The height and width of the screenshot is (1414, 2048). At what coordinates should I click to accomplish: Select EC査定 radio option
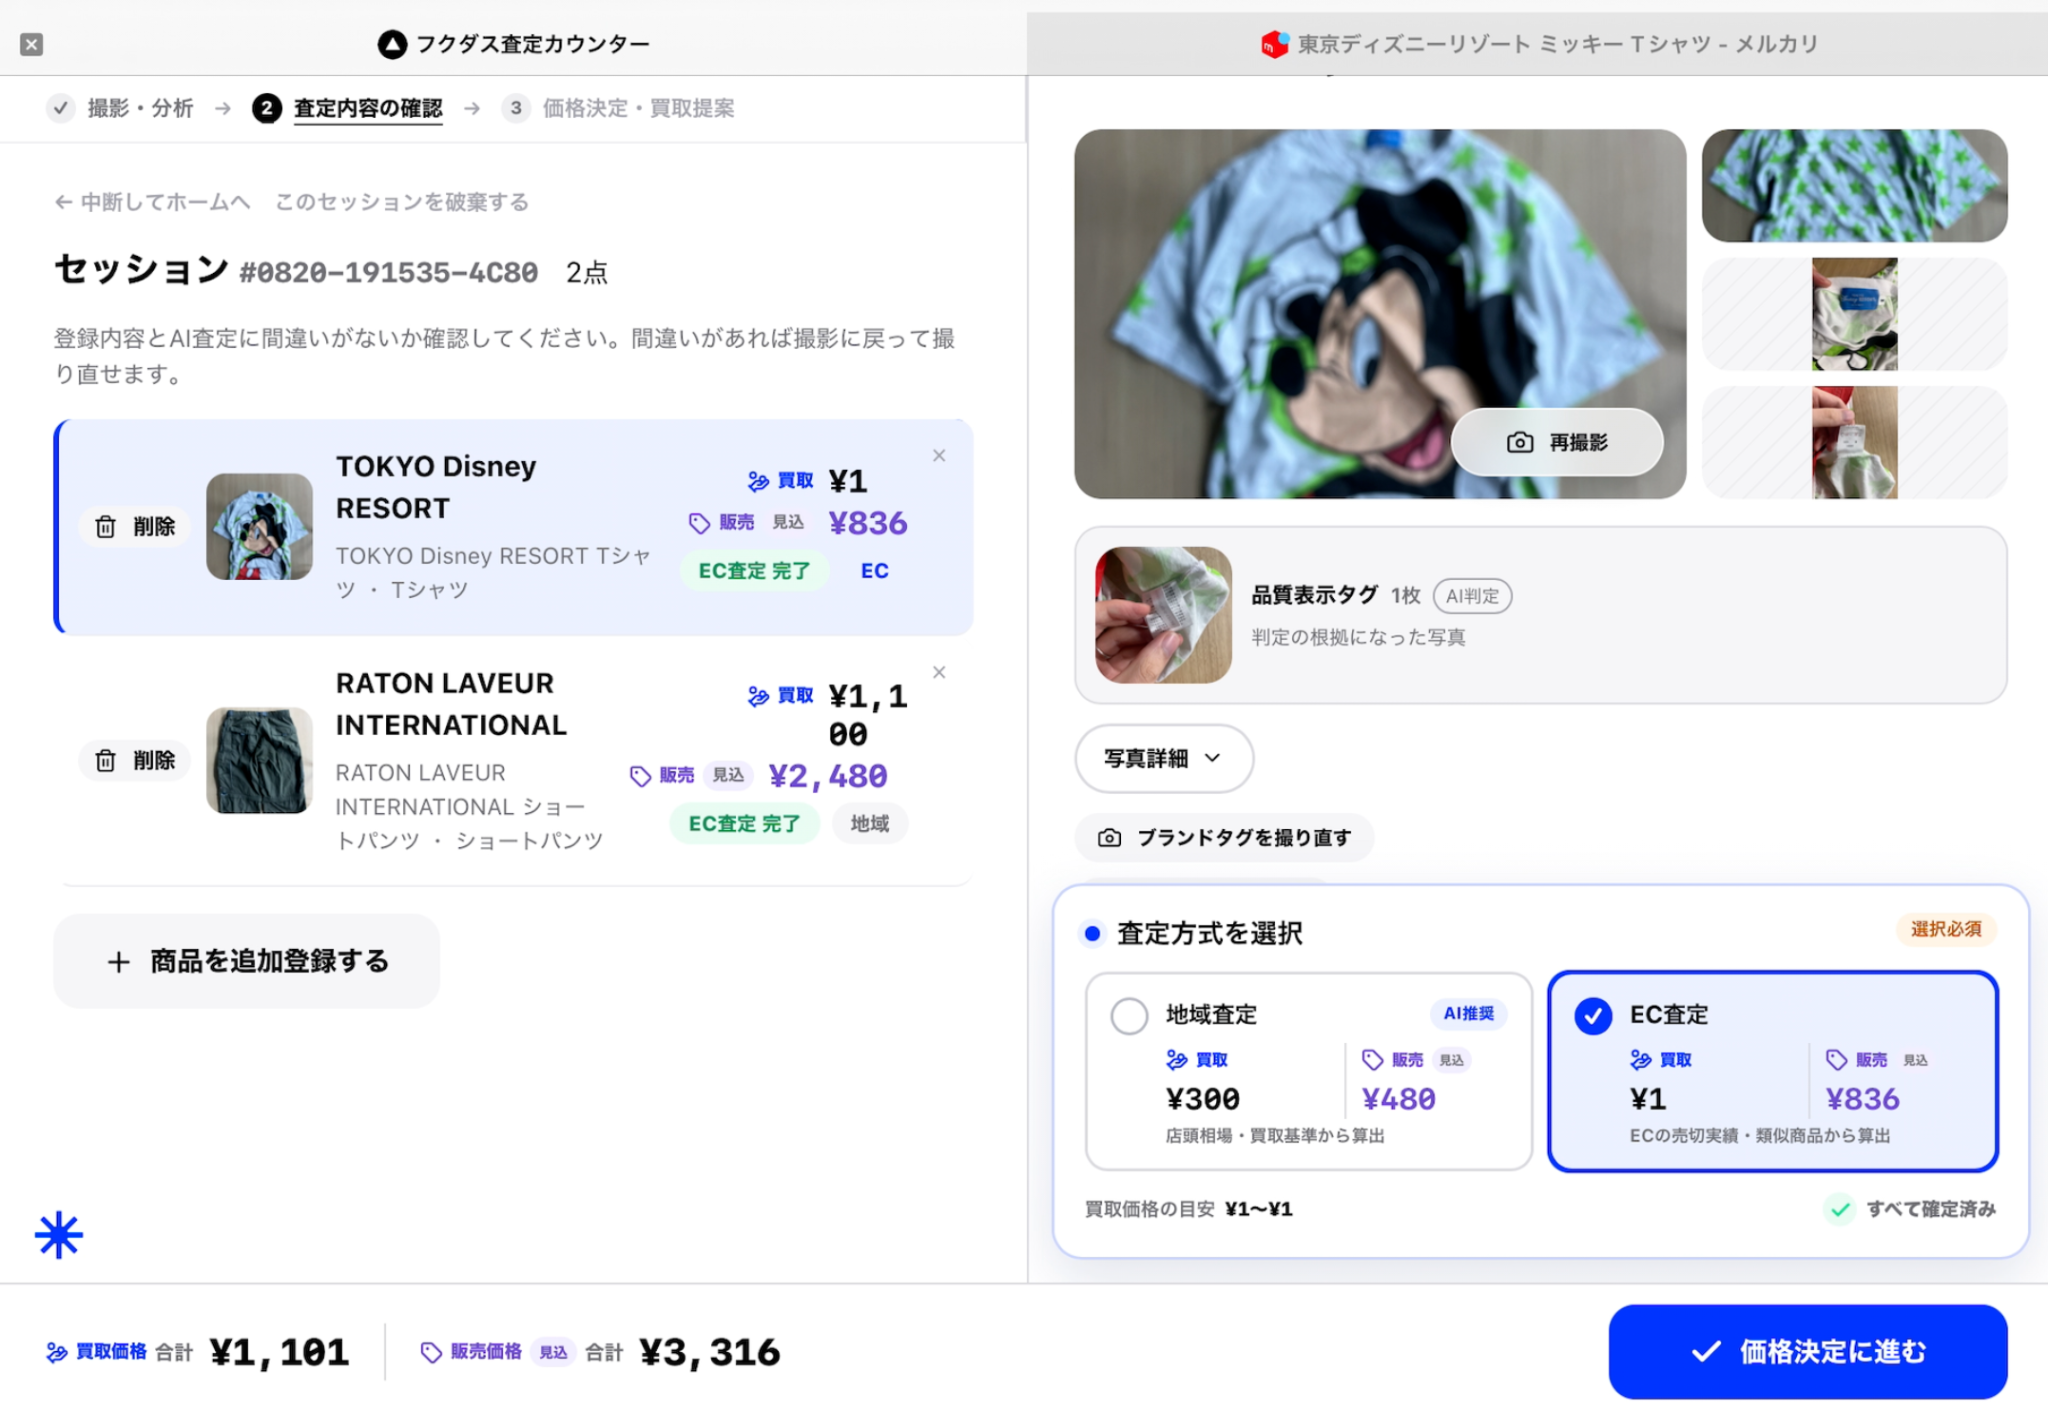pyautogui.click(x=1593, y=1016)
